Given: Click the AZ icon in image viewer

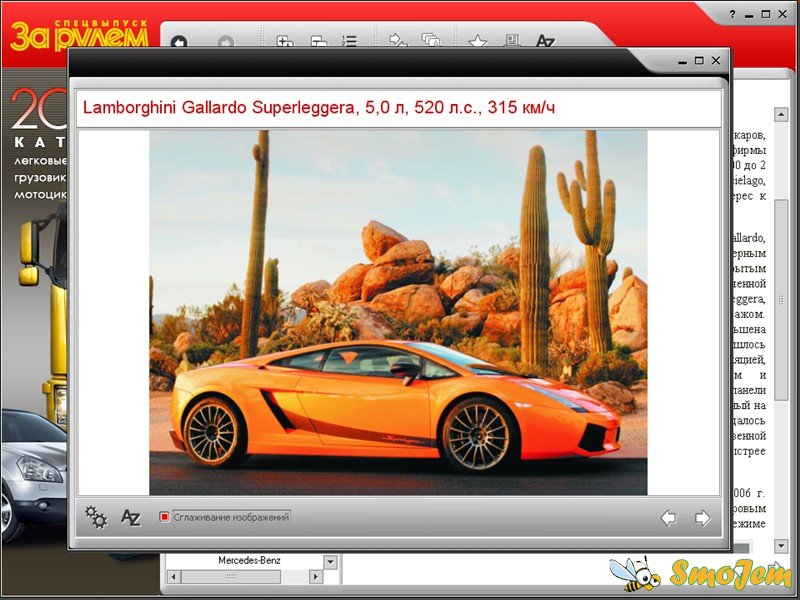Looking at the screenshot, I should 131,517.
